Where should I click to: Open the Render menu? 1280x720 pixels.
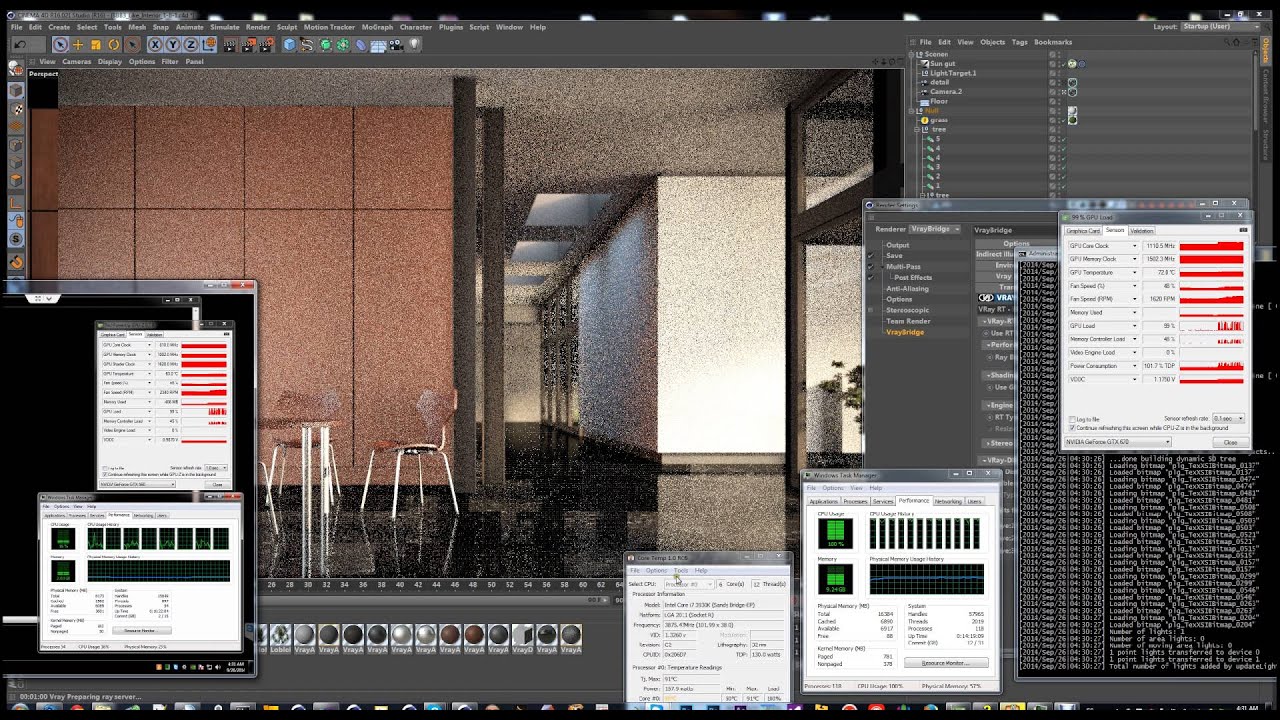tap(258, 27)
